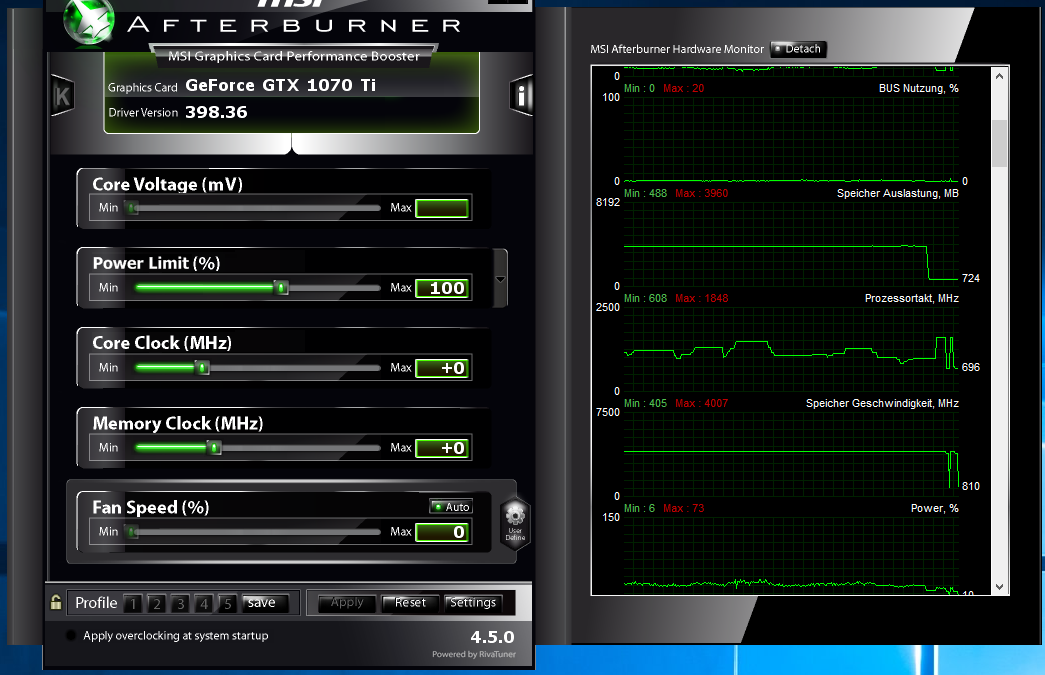
Task: Click the MSI Afterburner Hardware Monitor title
Action: [x=676, y=49]
